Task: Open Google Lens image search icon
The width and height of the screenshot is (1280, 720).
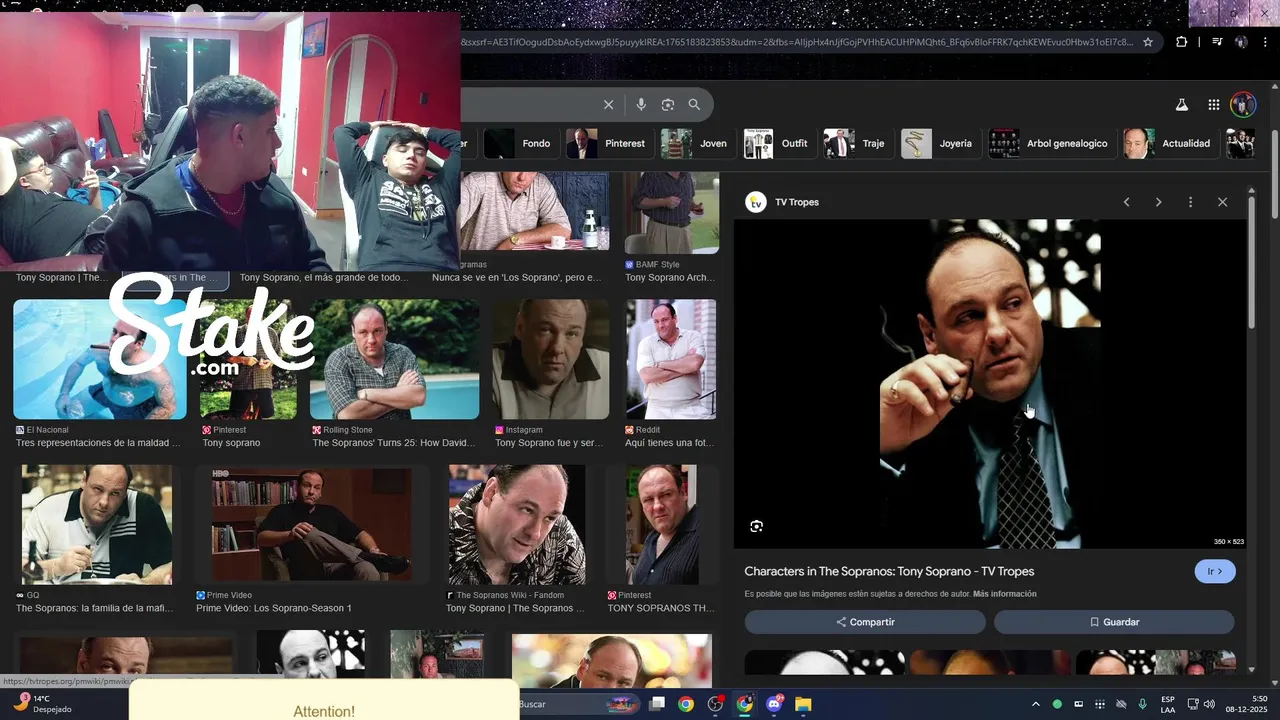Action: pyautogui.click(x=668, y=104)
